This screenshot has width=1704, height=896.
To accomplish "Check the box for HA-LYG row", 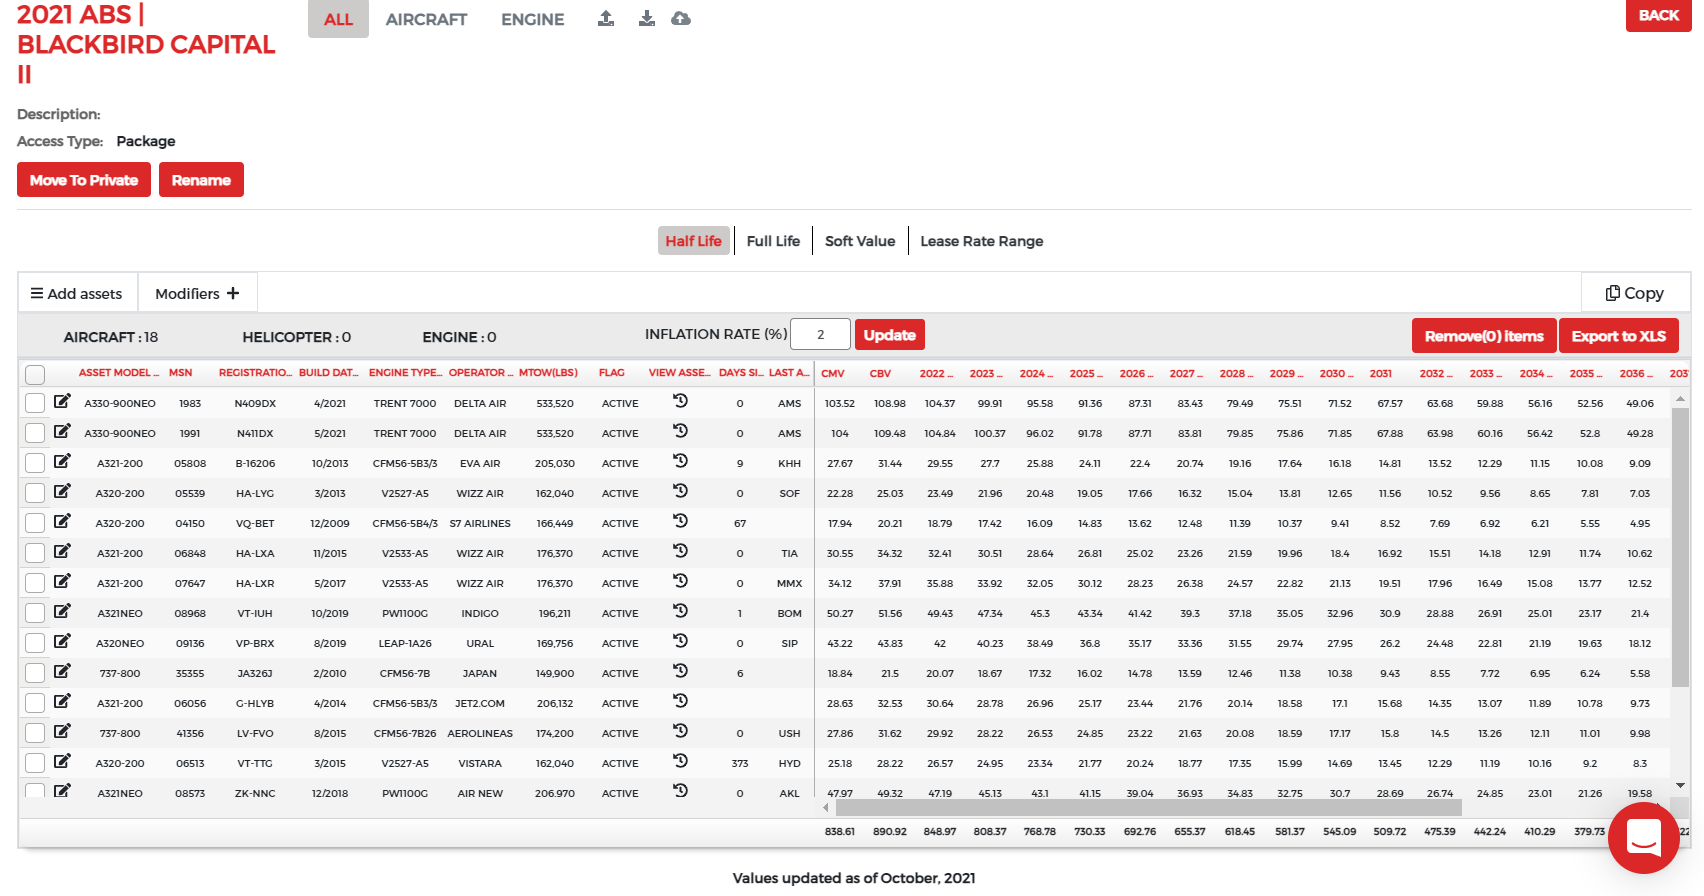I will 35,493.
